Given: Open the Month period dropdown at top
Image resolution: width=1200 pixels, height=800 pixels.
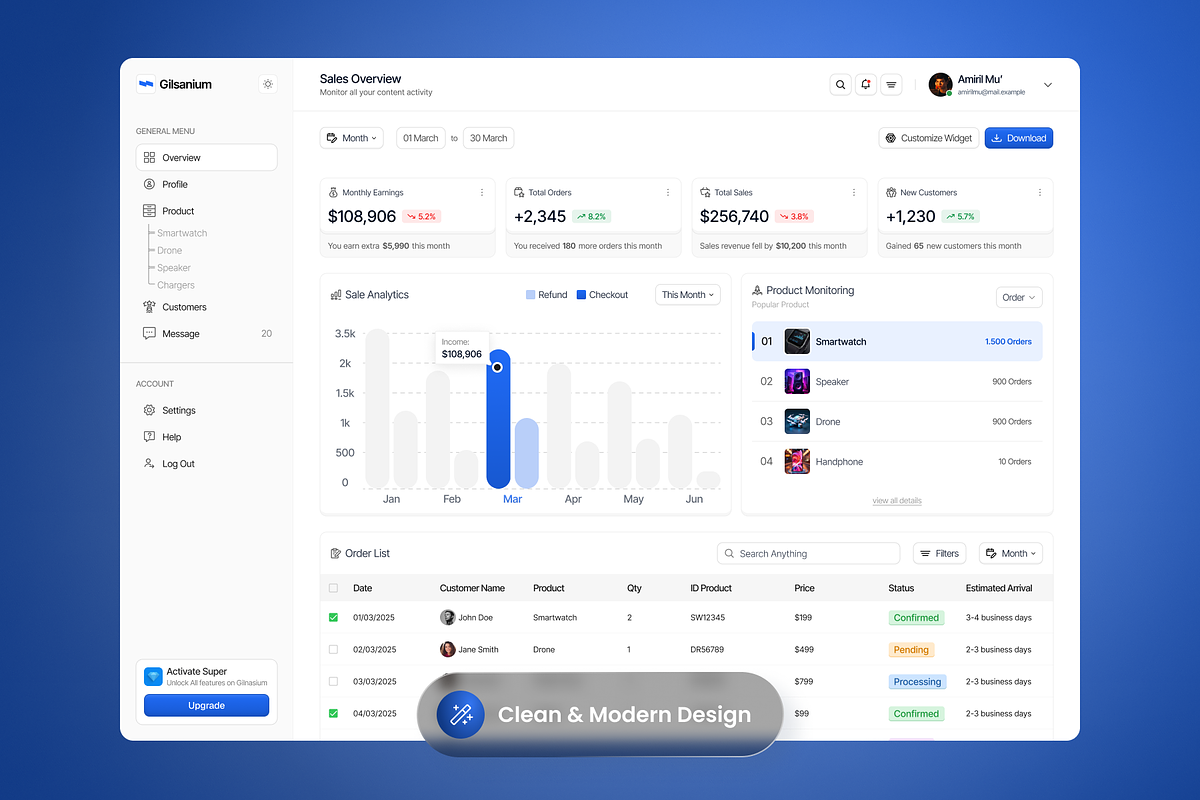Looking at the screenshot, I should click(x=352, y=138).
